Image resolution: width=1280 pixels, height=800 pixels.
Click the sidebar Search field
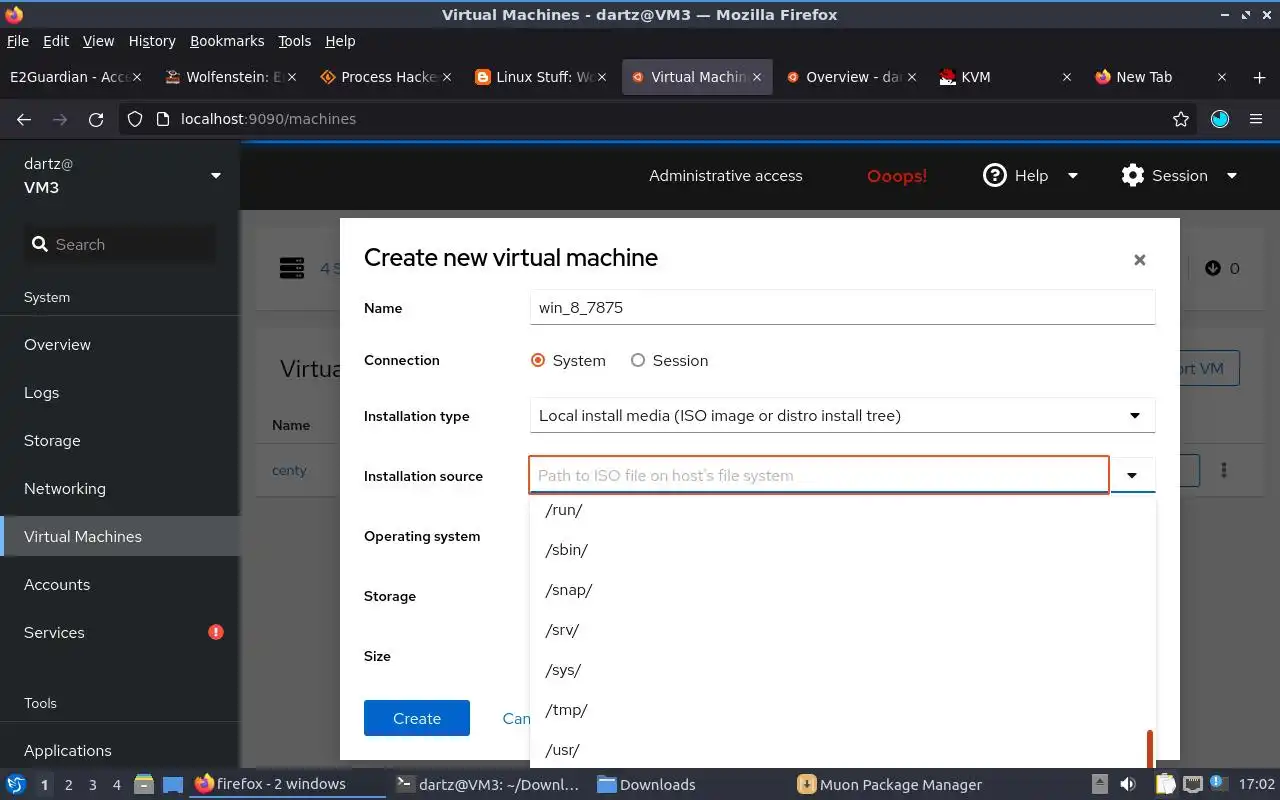point(120,244)
